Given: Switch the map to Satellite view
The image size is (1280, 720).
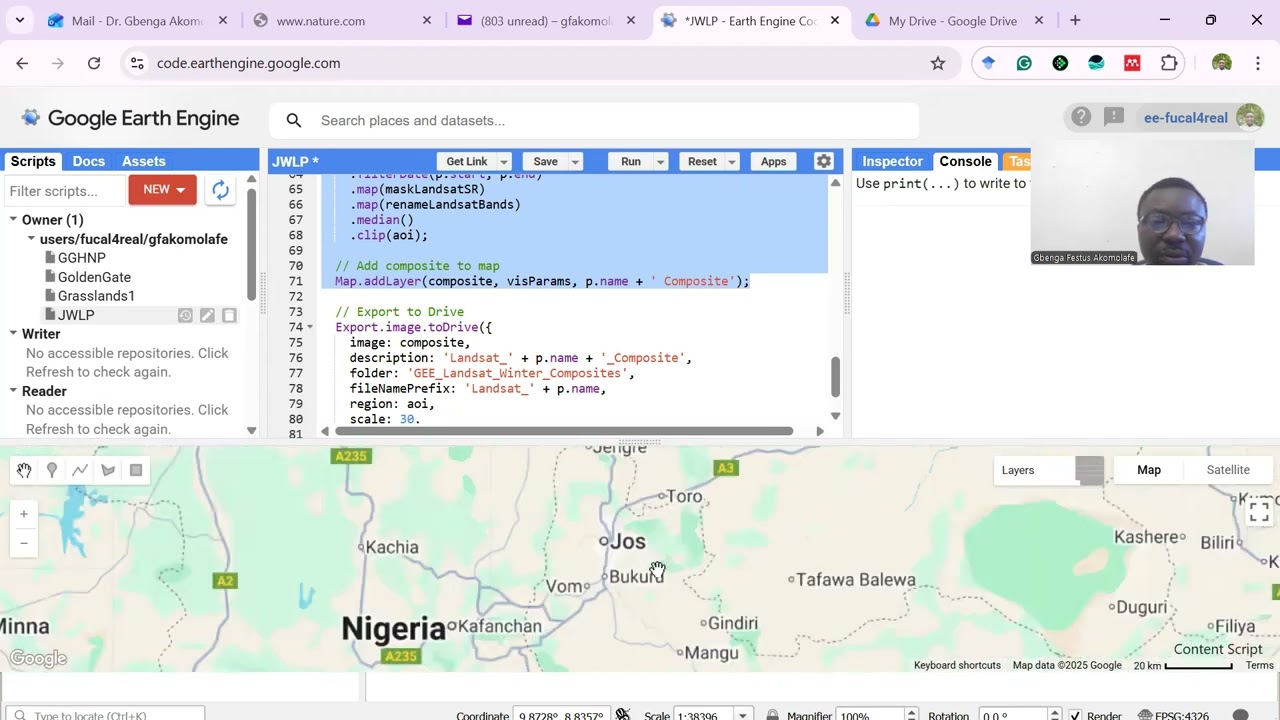Looking at the screenshot, I should pos(1228,470).
